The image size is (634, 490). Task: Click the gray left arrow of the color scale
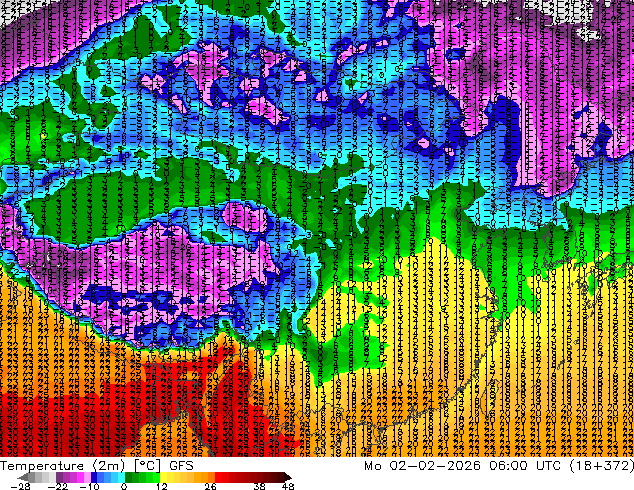[23, 477]
